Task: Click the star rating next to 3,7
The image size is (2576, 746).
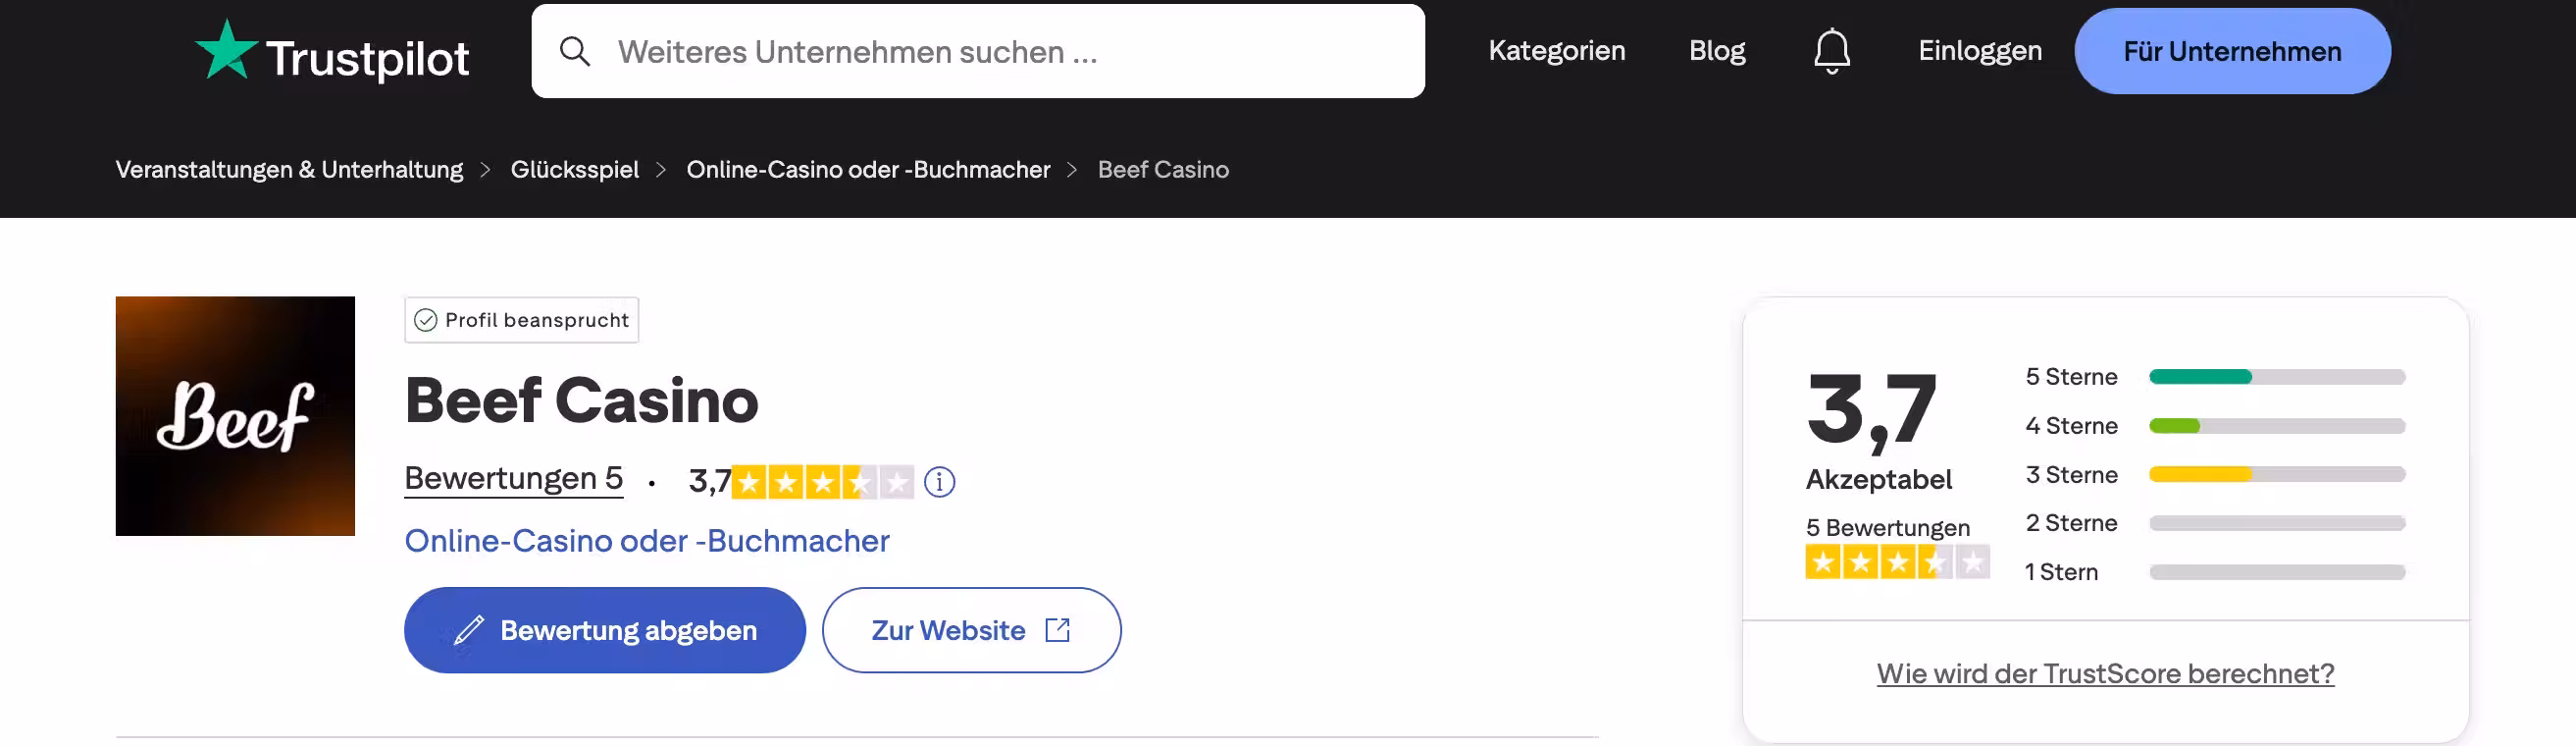Action: (822, 482)
